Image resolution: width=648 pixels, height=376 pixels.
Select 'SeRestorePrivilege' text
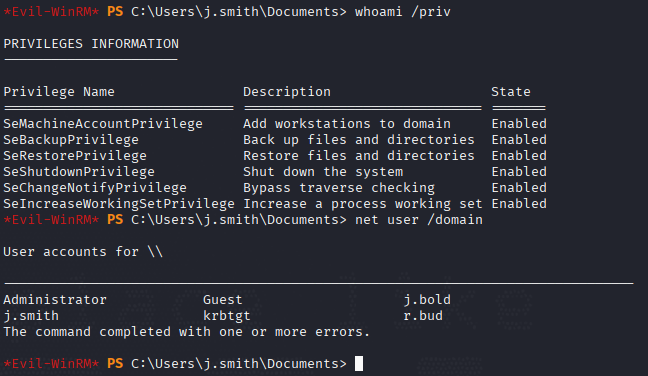point(75,156)
